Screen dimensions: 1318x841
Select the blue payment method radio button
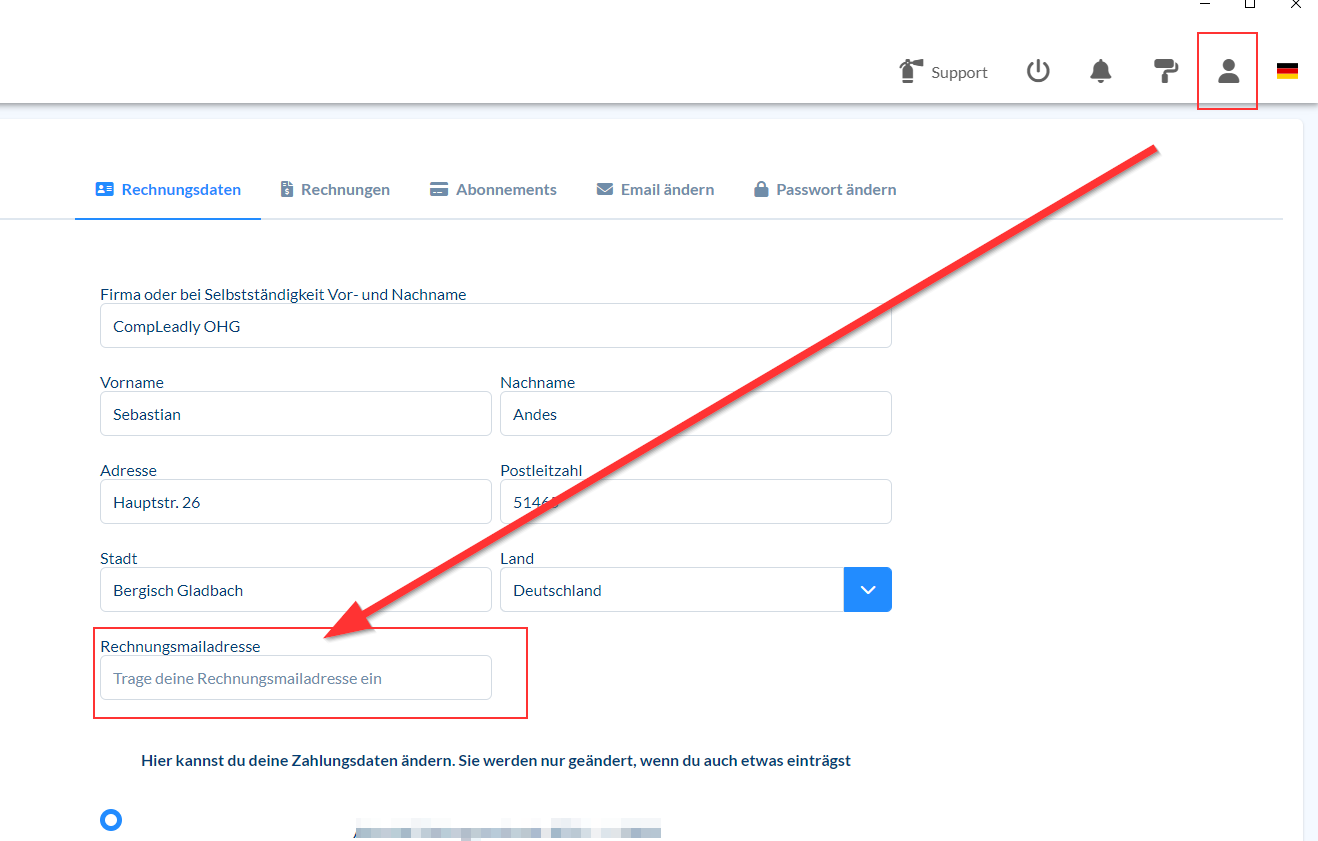(111, 820)
